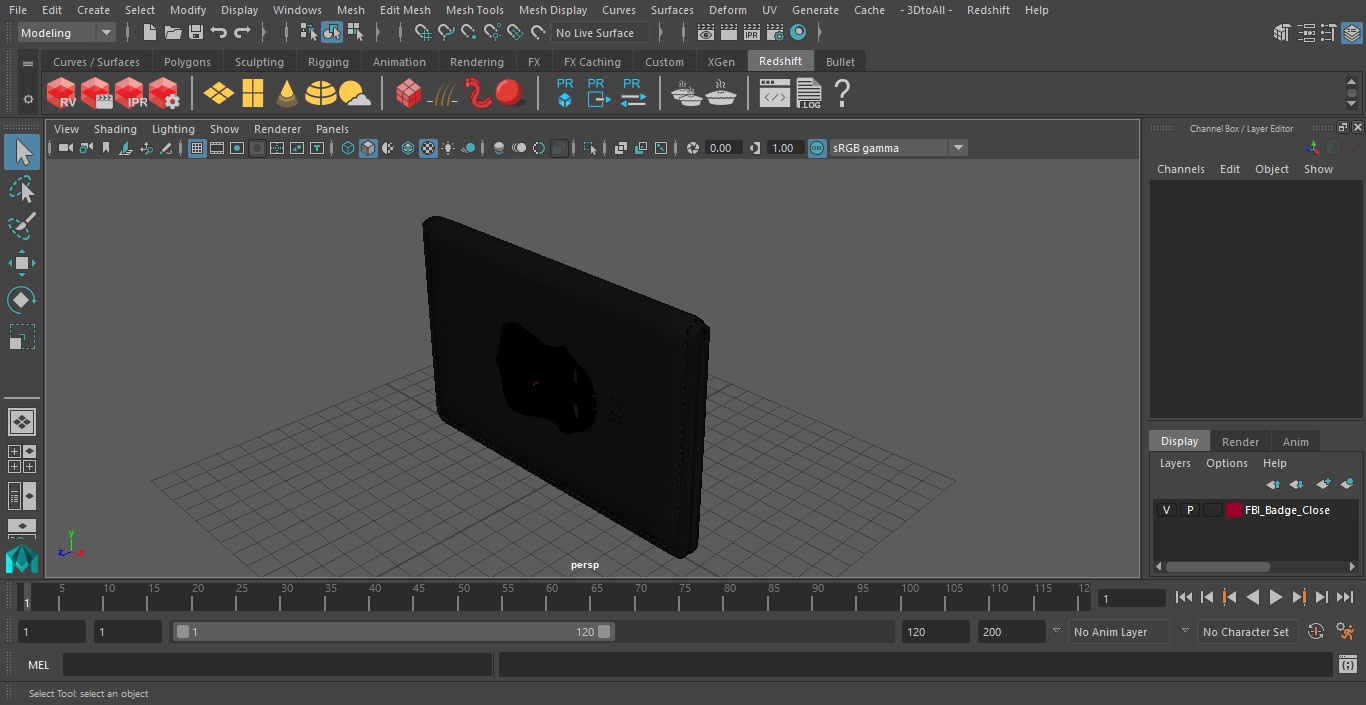Select the FBI_Badge_Close layer name
Screen dimensions: 1366x705
[x=1287, y=510]
